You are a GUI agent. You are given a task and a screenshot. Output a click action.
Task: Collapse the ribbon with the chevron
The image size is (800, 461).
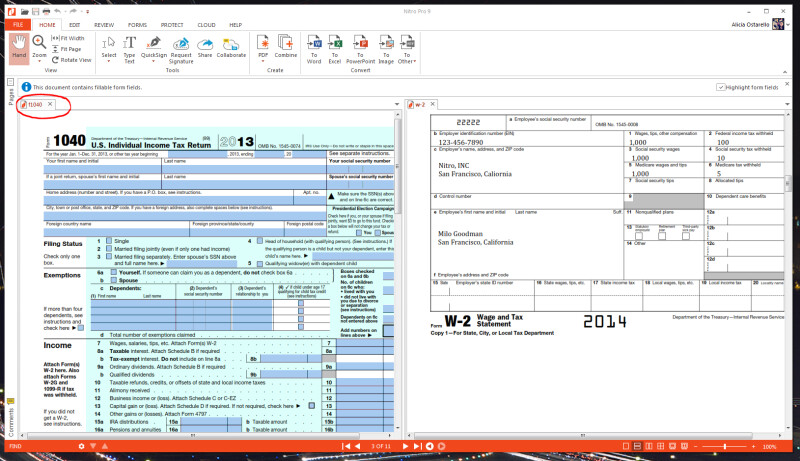785,72
